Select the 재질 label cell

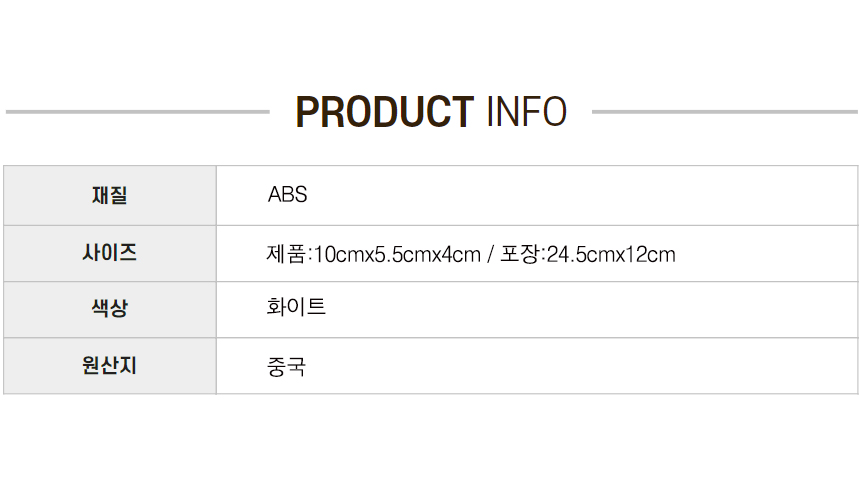tap(110, 195)
